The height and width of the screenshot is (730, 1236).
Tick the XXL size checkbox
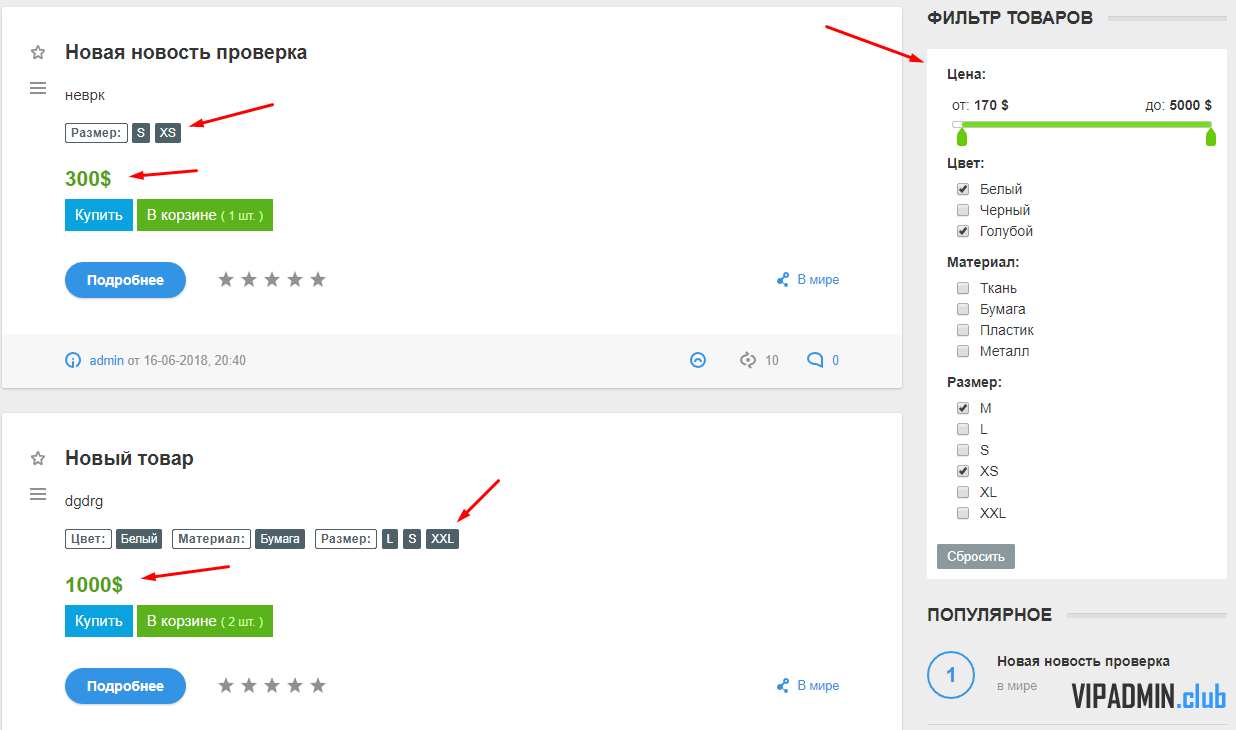pyautogui.click(x=963, y=513)
